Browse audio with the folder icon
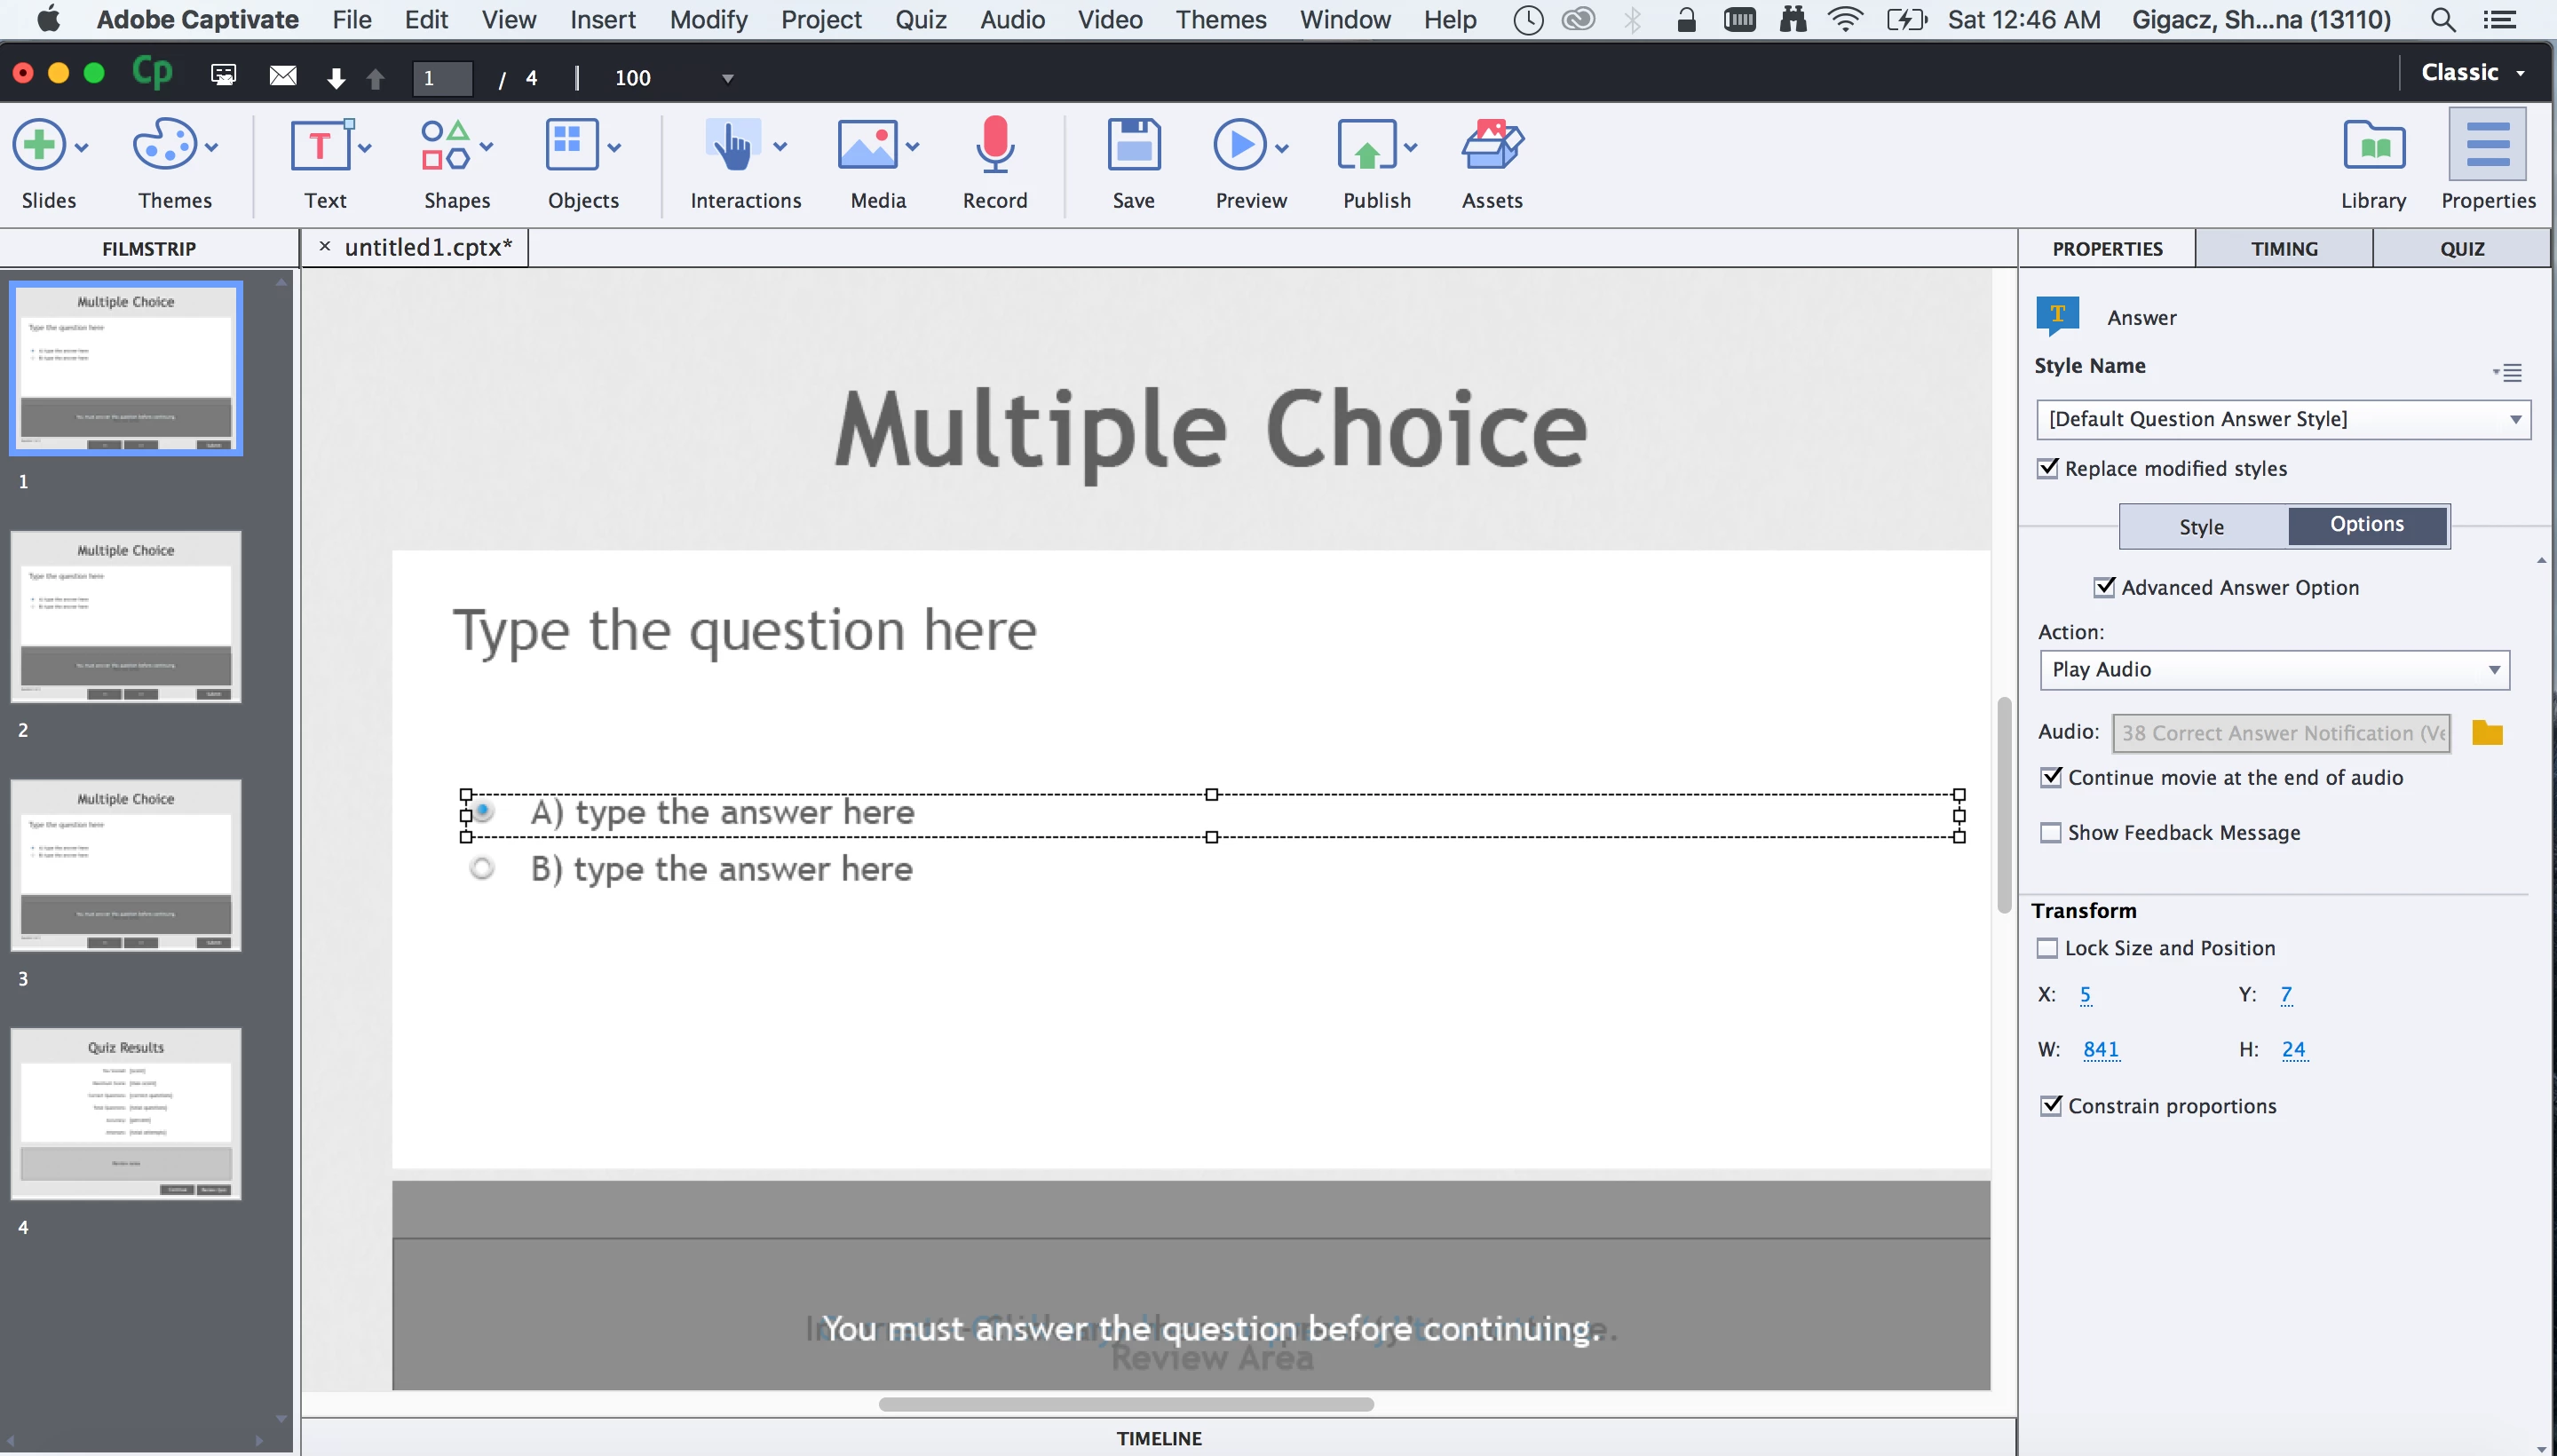Image resolution: width=2557 pixels, height=1456 pixels. pyautogui.click(x=2486, y=733)
